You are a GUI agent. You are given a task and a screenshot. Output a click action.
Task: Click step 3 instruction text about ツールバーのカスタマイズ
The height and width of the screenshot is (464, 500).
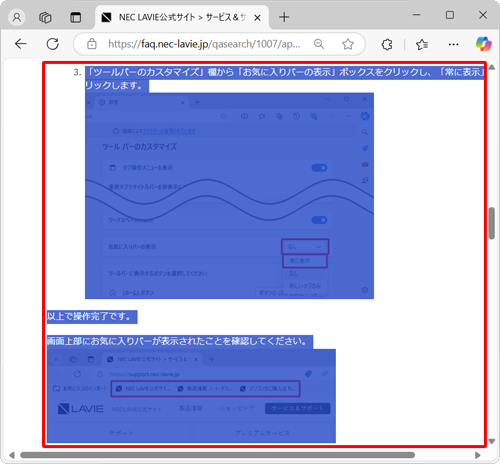284,78
